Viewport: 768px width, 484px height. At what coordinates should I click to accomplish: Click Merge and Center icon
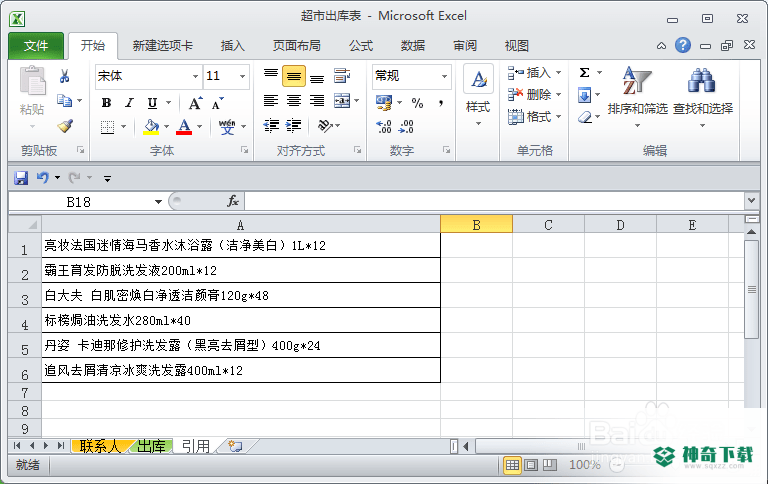(x=342, y=101)
